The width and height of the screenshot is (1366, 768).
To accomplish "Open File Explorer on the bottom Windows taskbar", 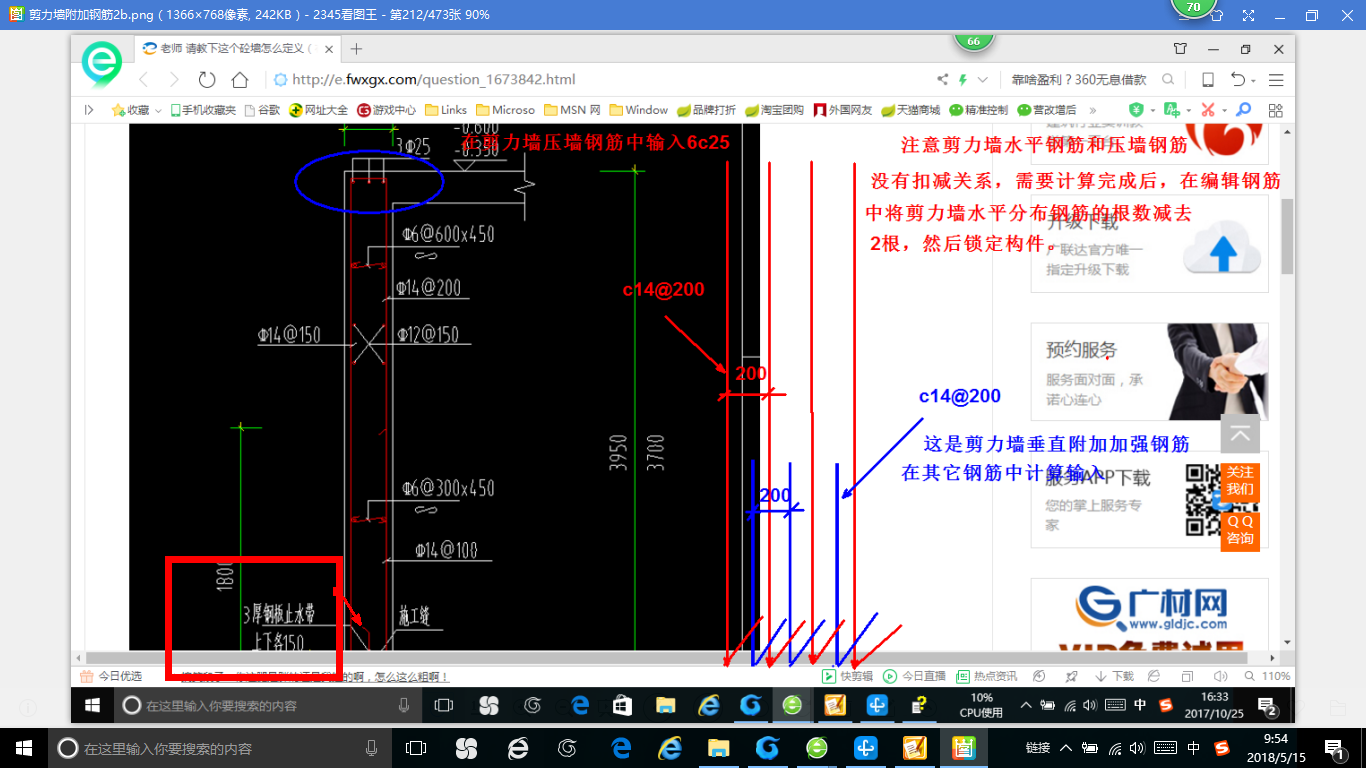I will (718, 748).
